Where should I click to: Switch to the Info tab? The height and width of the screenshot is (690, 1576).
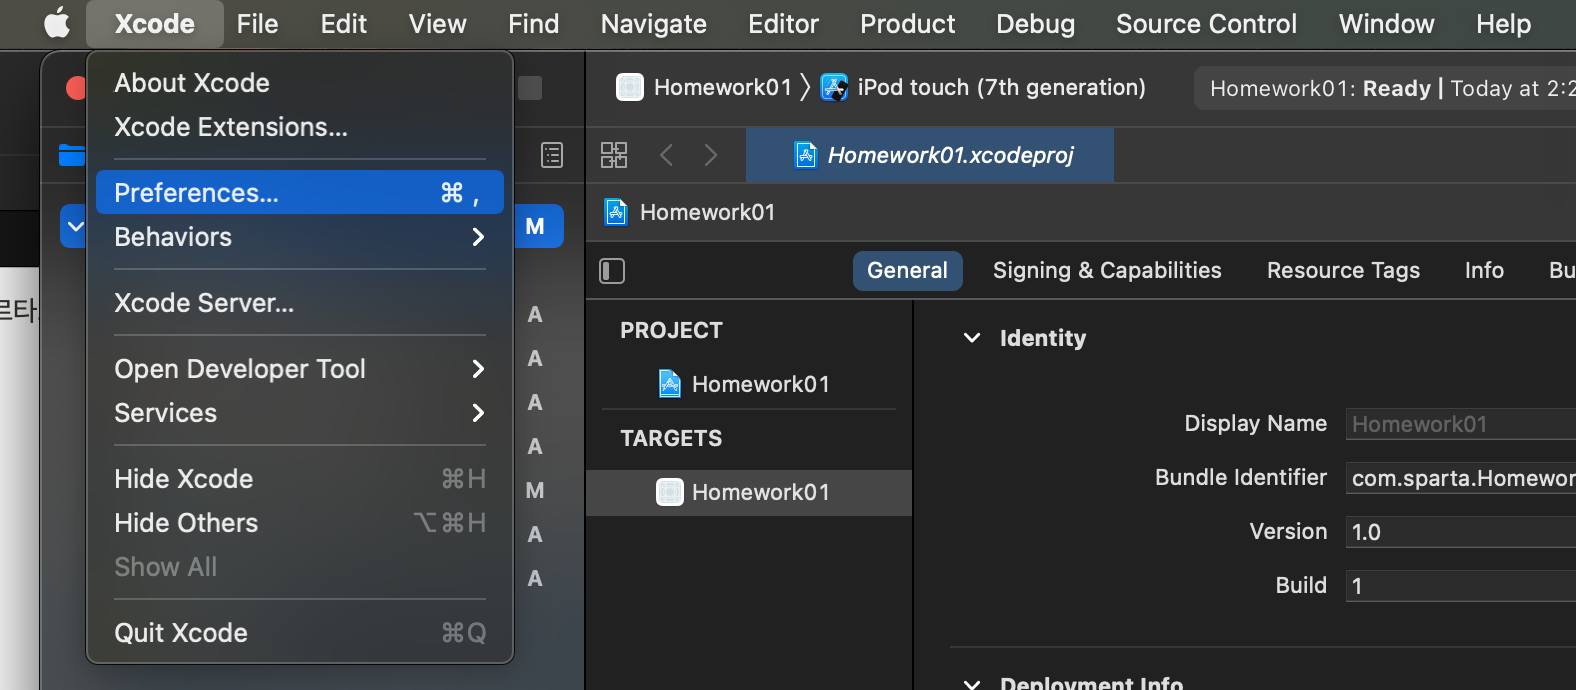pyautogui.click(x=1484, y=271)
